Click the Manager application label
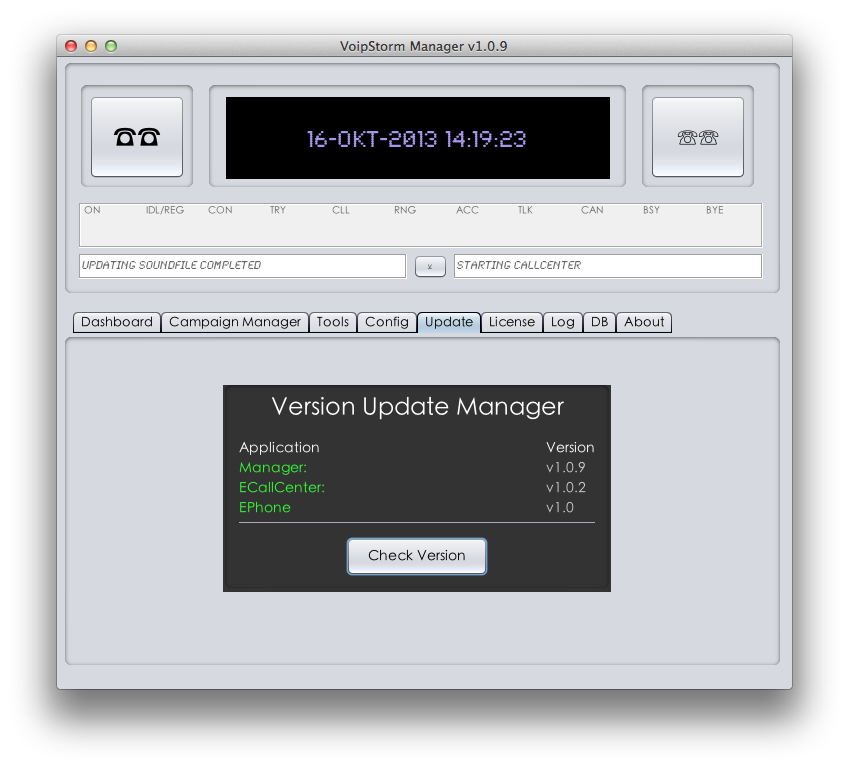This screenshot has width=849, height=768. pyautogui.click(x=273, y=467)
